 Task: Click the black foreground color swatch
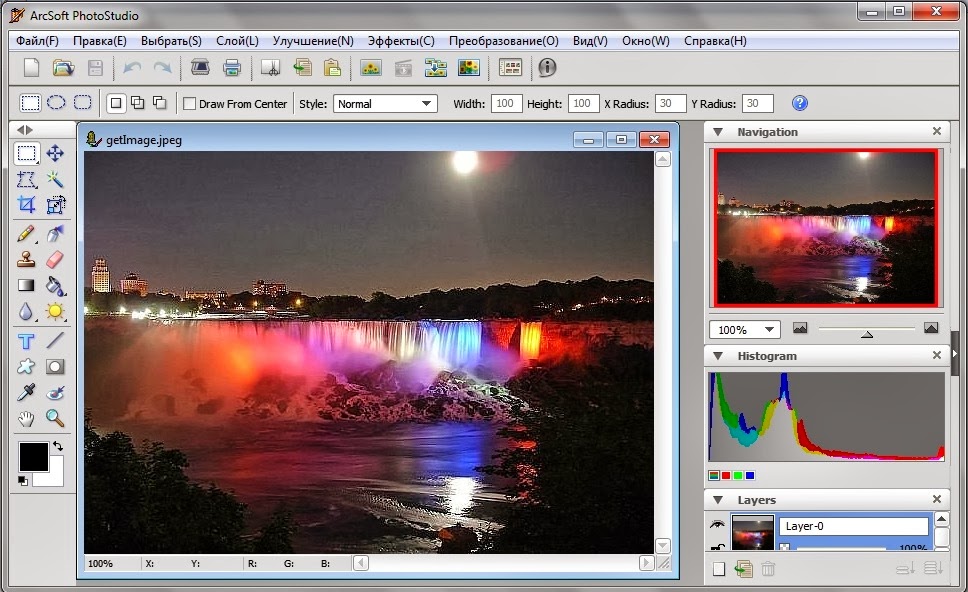33,456
